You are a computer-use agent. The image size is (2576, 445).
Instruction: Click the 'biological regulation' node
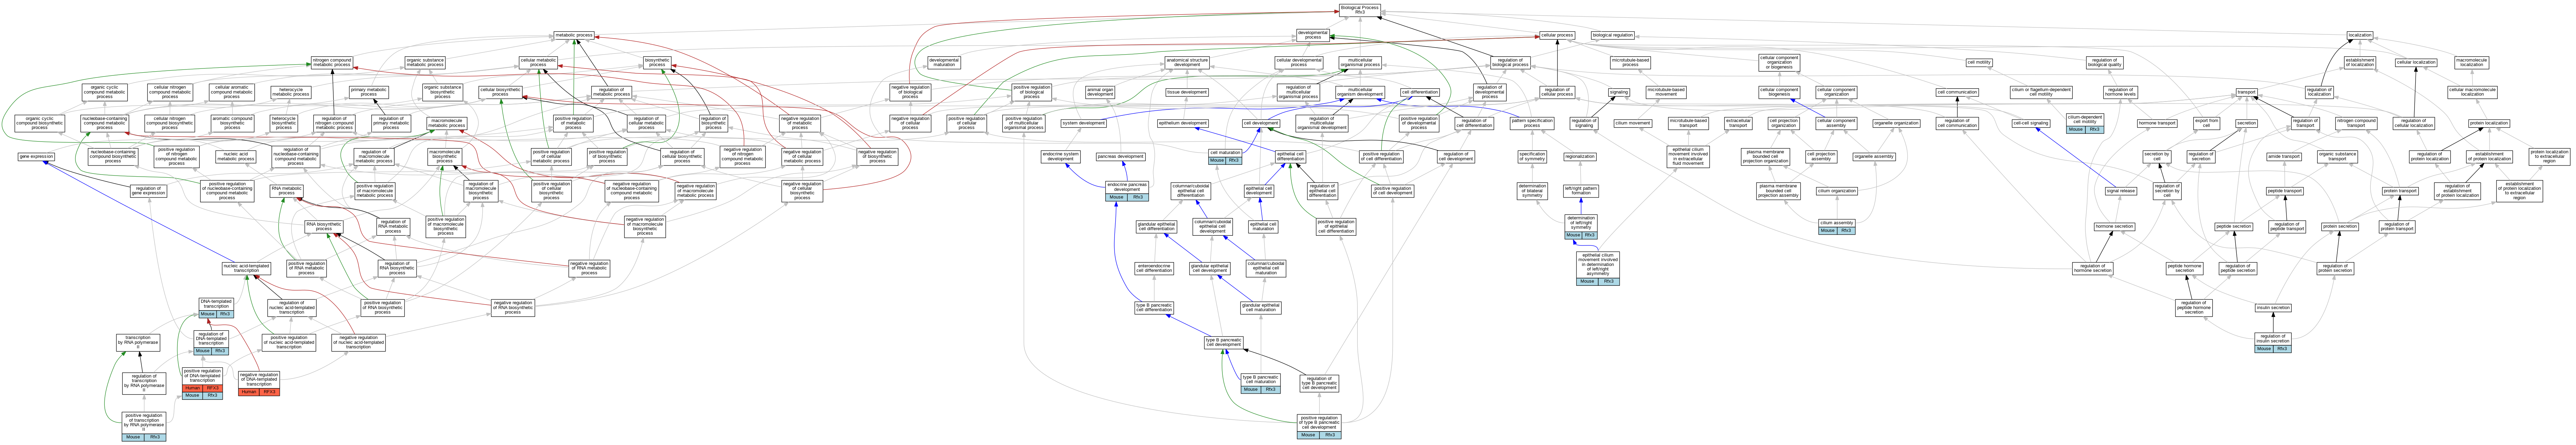(x=1612, y=35)
